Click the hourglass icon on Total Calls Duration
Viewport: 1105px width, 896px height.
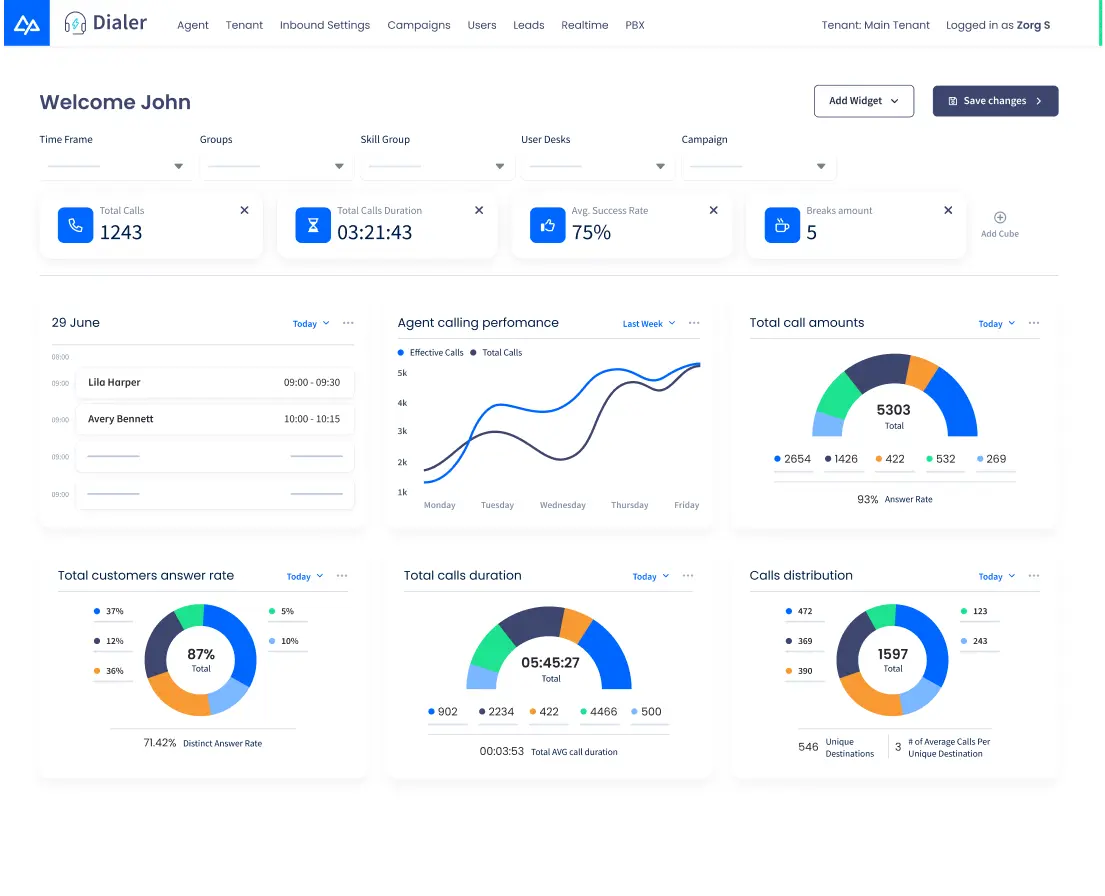pyautogui.click(x=313, y=225)
